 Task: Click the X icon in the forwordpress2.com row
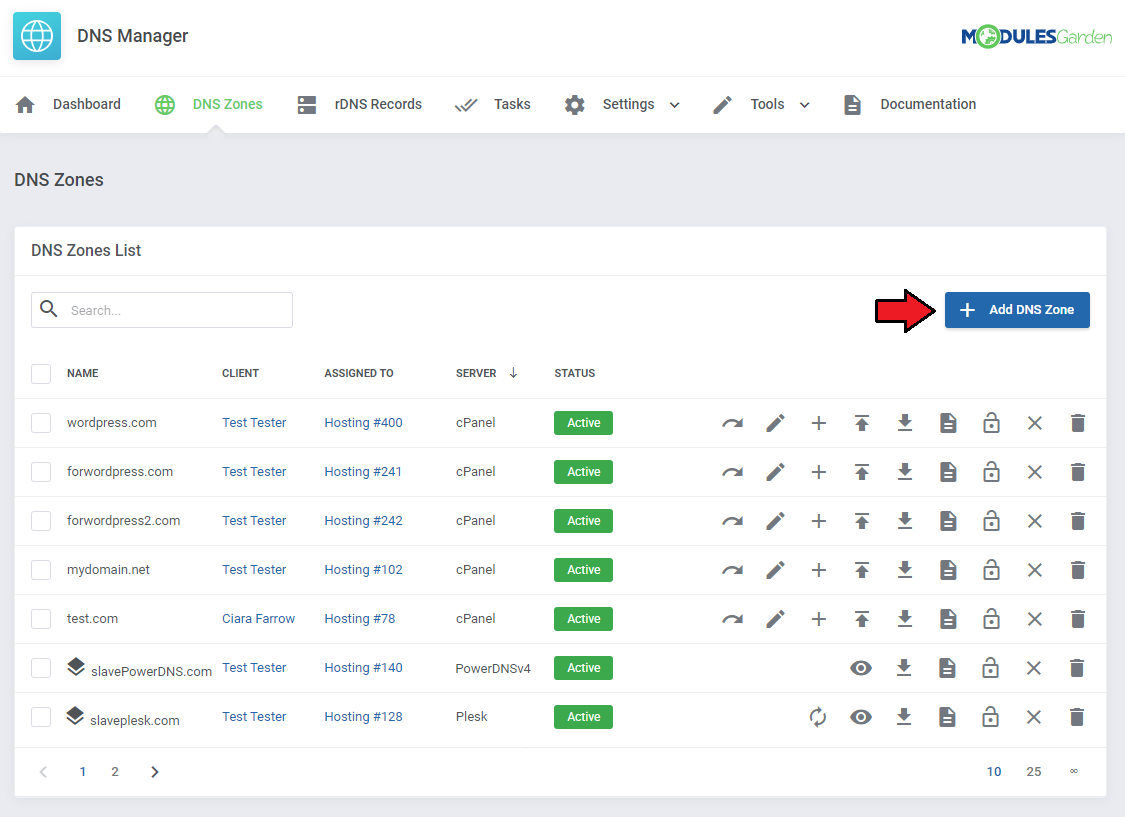[x=1034, y=521]
